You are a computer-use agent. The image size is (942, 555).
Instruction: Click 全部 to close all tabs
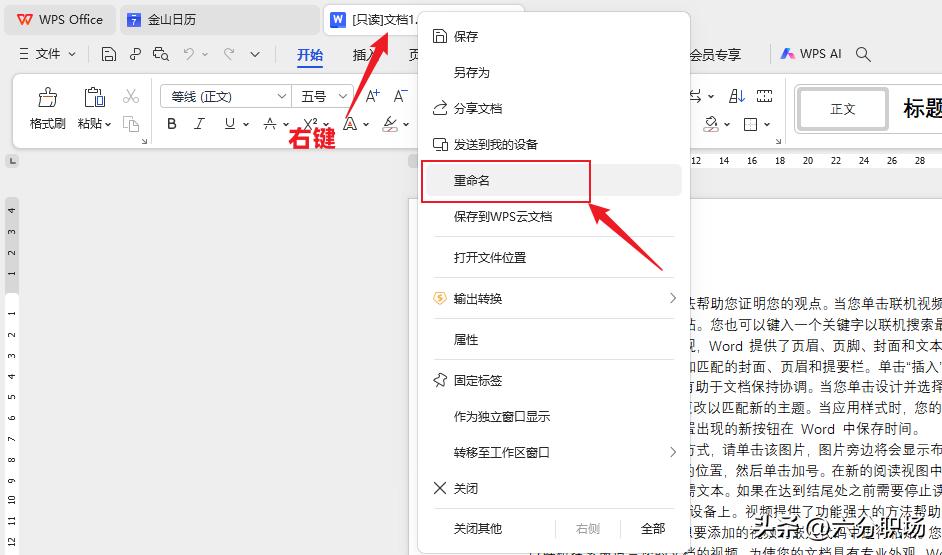coord(653,529)
